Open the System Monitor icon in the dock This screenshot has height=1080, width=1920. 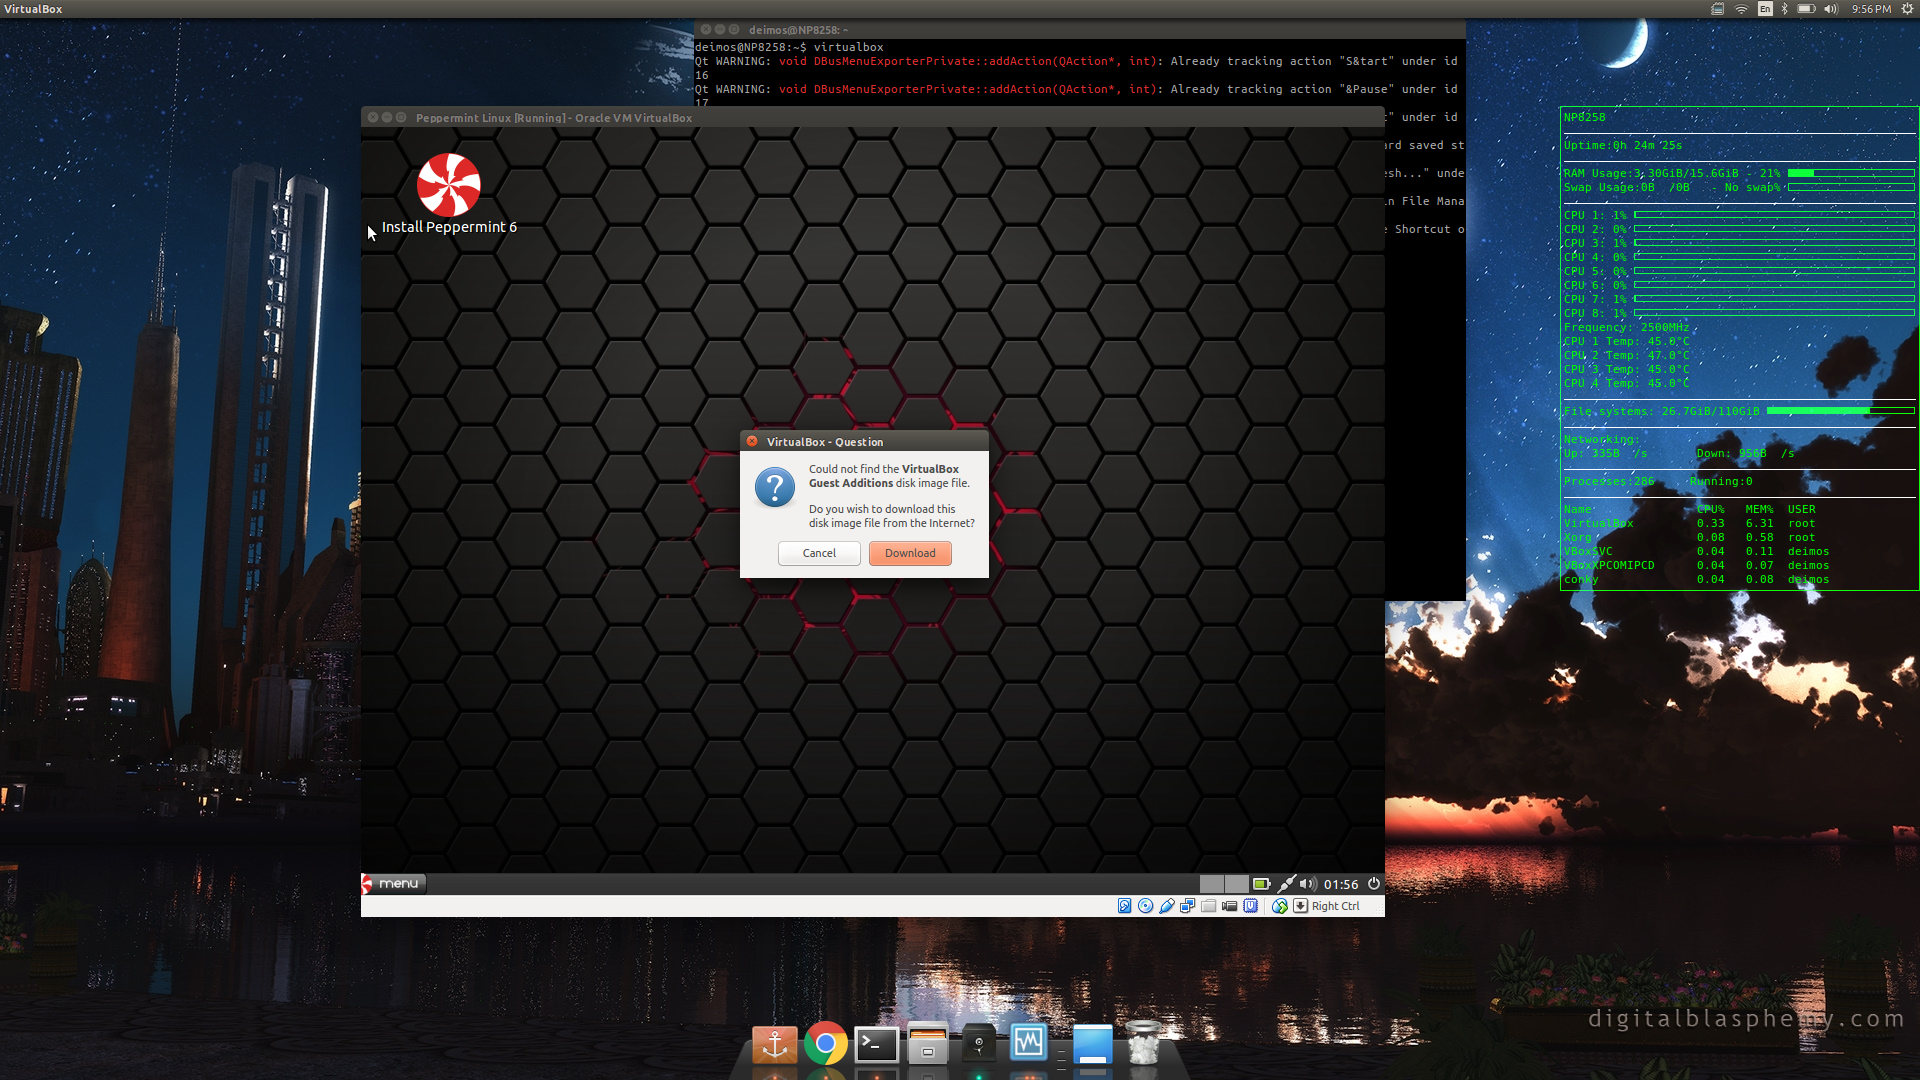click(x=1028, y=1043)
